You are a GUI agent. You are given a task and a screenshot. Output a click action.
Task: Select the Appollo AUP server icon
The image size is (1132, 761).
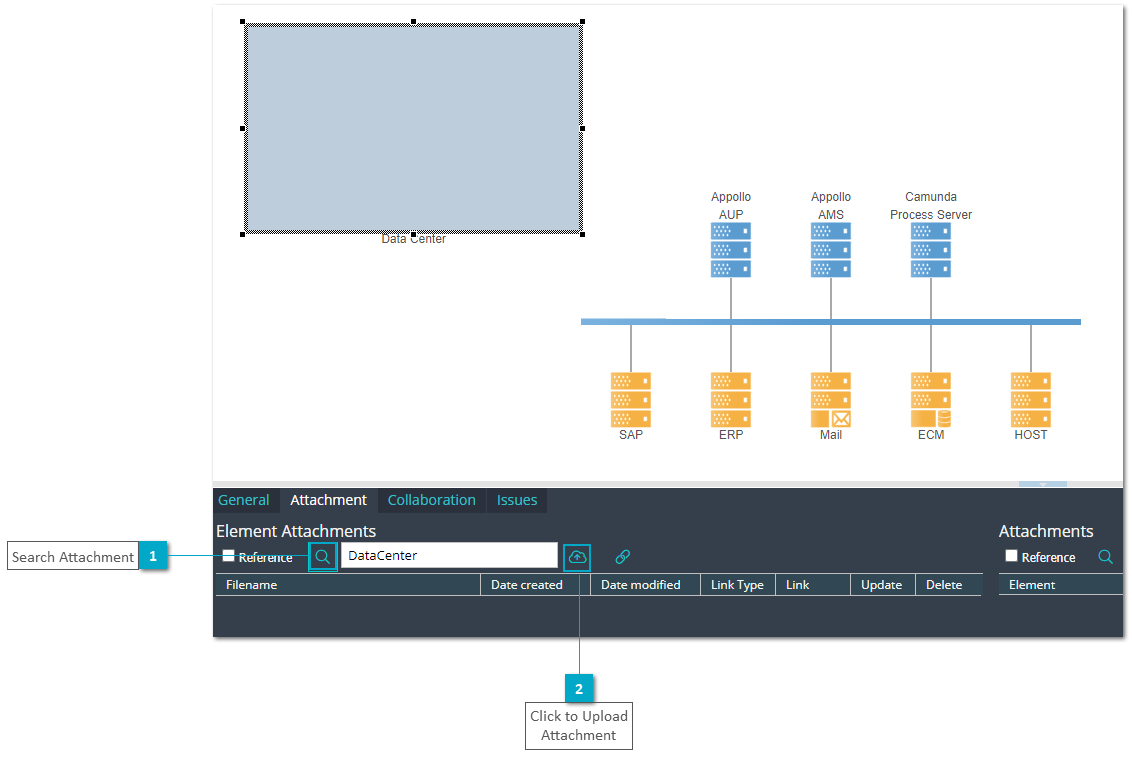(731, 250)
